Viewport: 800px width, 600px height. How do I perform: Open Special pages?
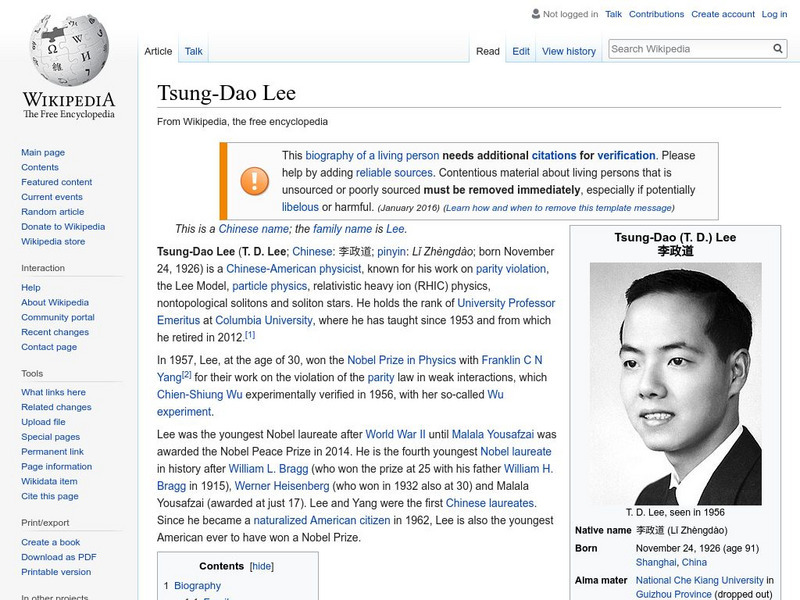(51, 436)
